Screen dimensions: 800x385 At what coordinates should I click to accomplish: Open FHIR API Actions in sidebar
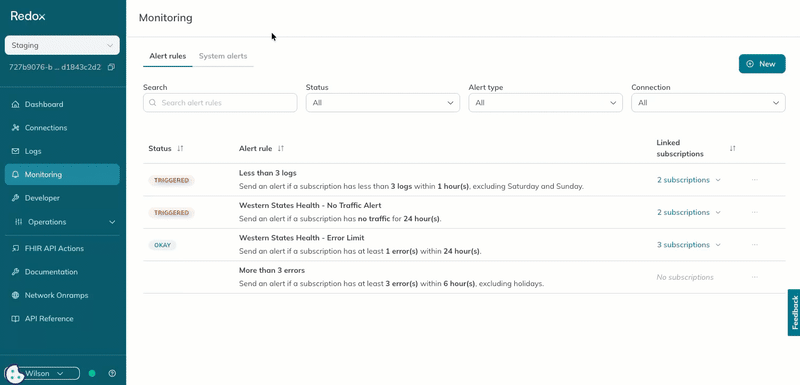coord(62,248)
